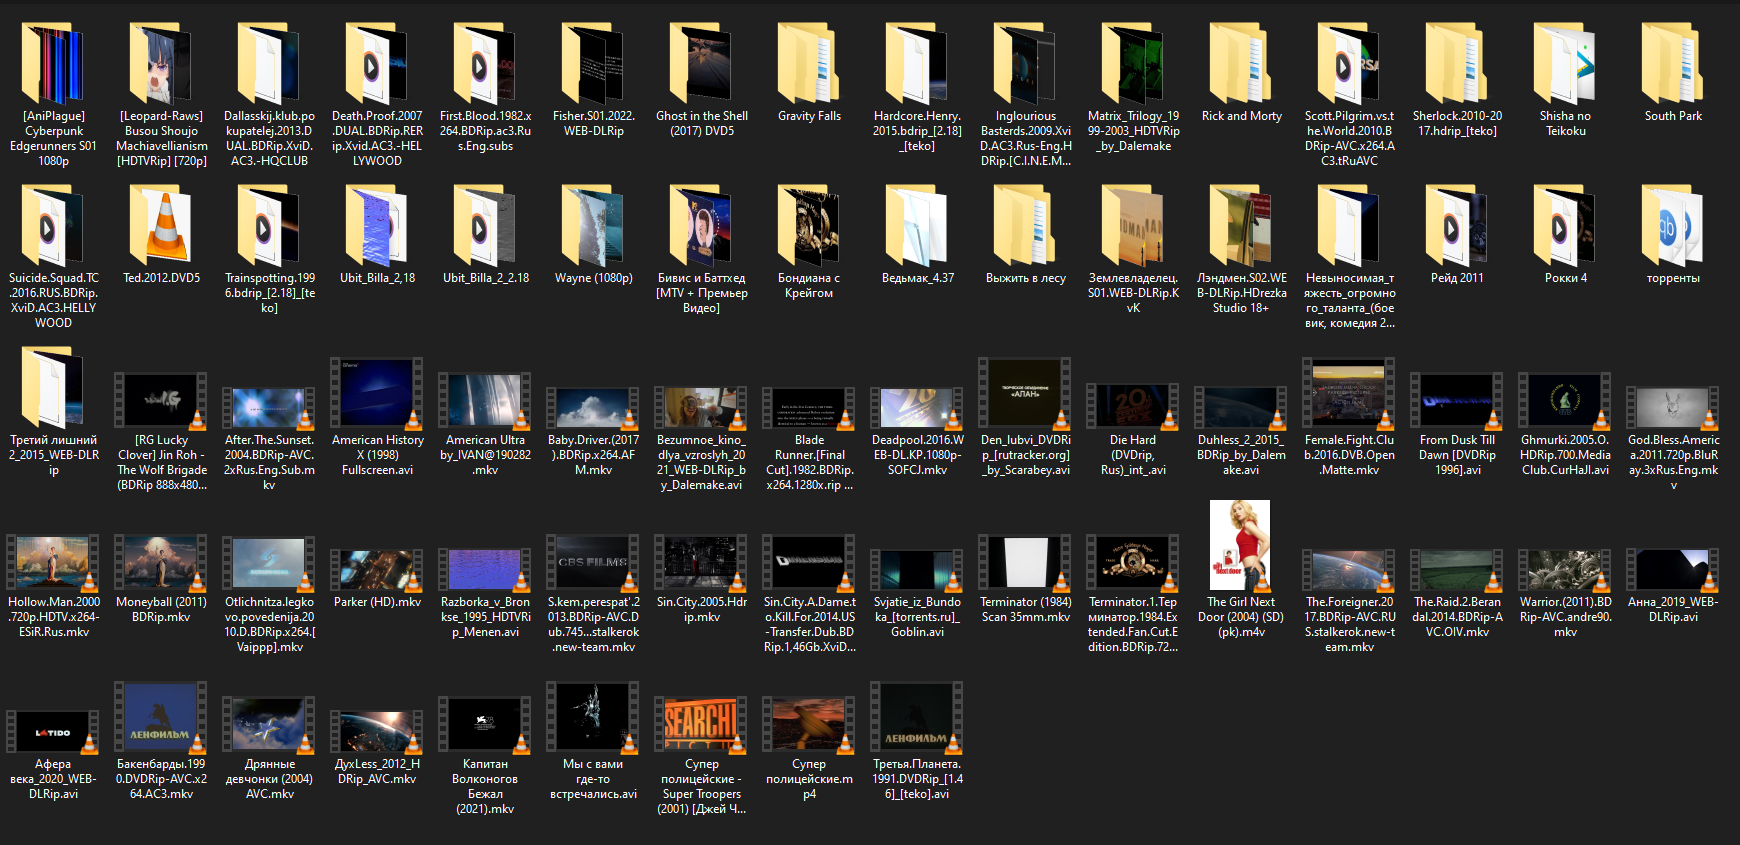This screenshot has width=1740, height=845.
Task: Select the Капитан Волконогов Бежал thumbnail
Action: 485,725
